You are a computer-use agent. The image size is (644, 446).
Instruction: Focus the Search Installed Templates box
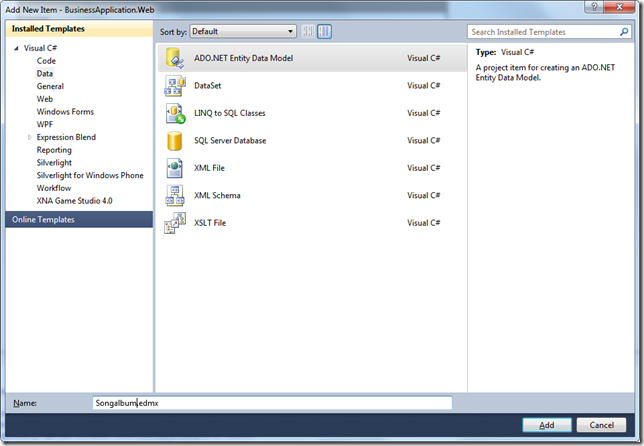[x=549, y=32]
